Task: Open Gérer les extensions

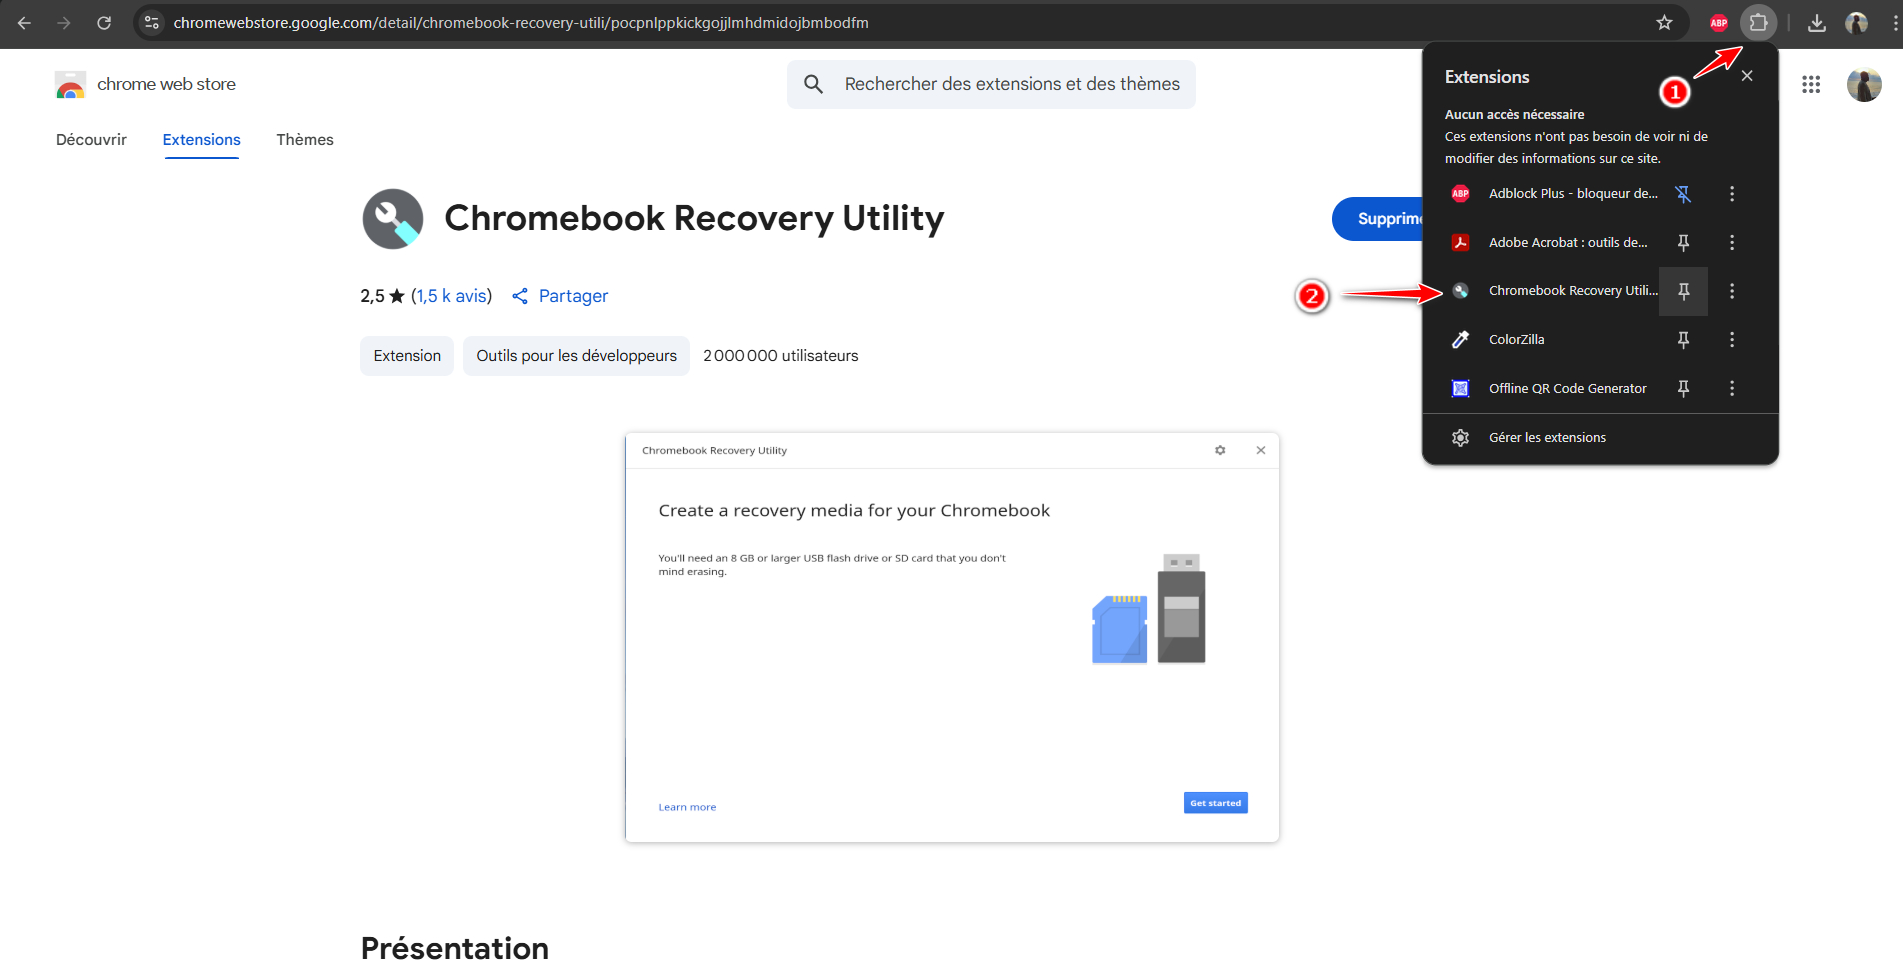Action: pos(1546,438)
